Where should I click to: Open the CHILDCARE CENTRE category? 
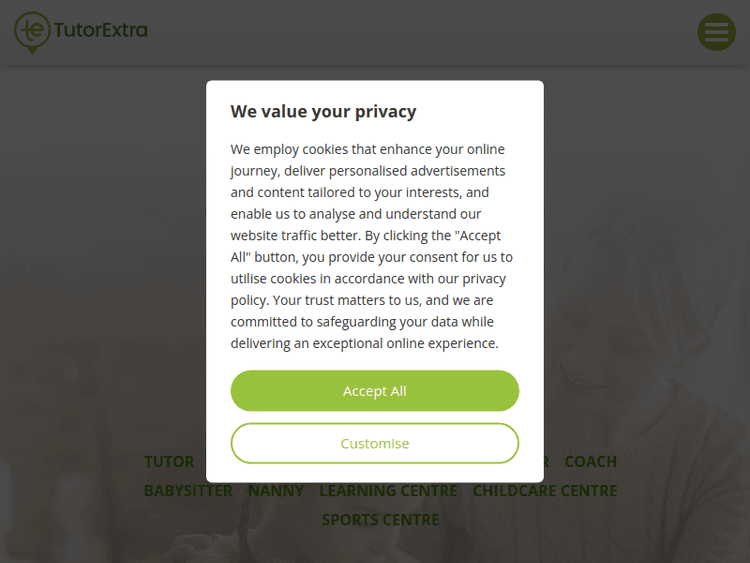[x=545, y=491]
